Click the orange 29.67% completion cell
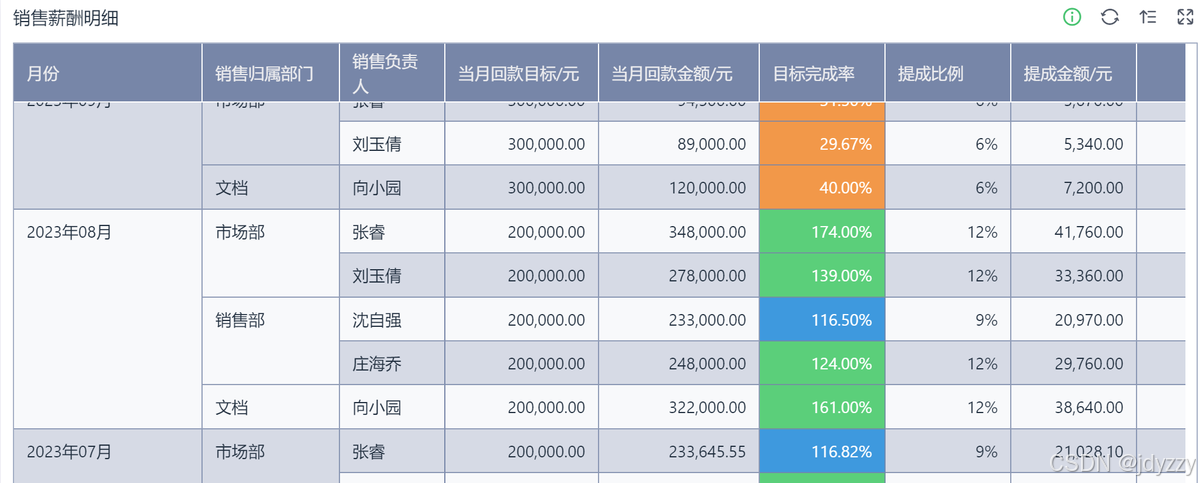This screenshot has height=483, width=1200. (822, 144)
